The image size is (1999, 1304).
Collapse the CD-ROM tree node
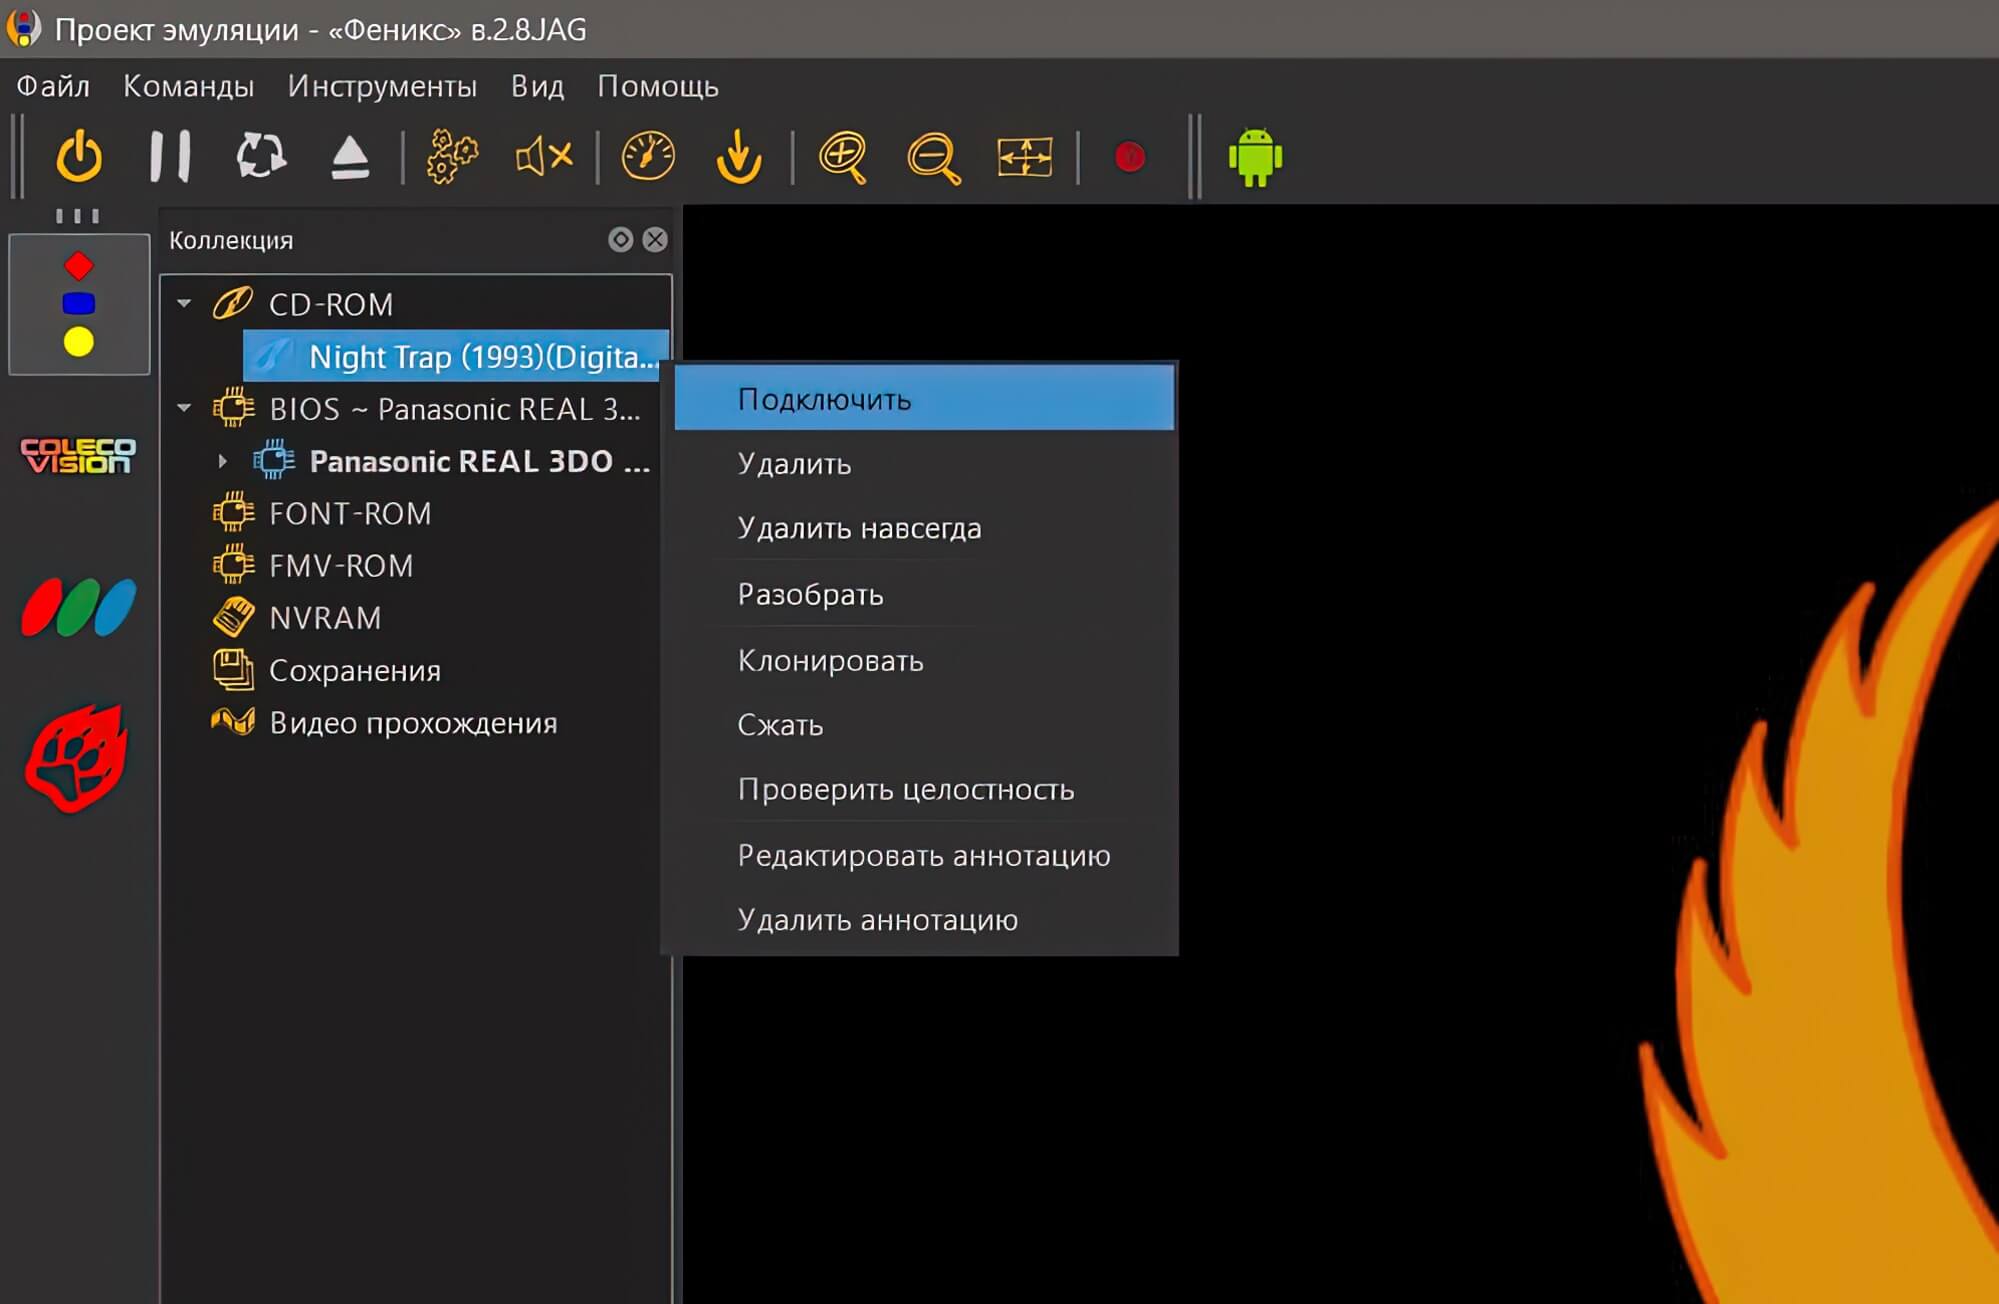point(184,304)
